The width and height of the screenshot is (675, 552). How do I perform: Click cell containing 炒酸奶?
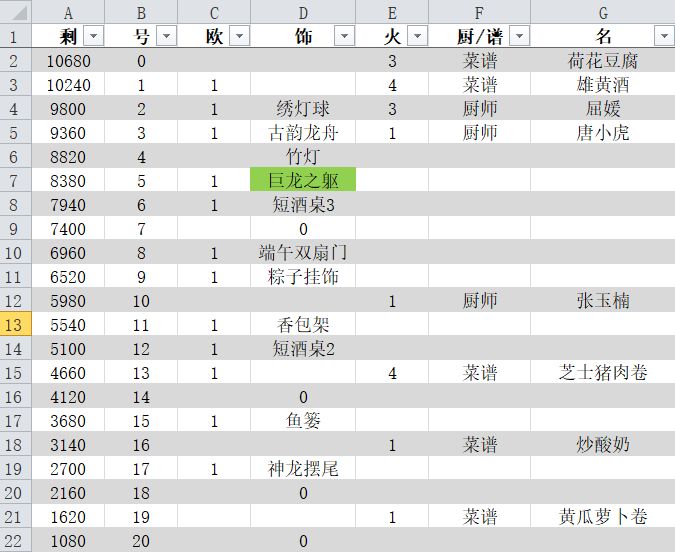[603, 444]
